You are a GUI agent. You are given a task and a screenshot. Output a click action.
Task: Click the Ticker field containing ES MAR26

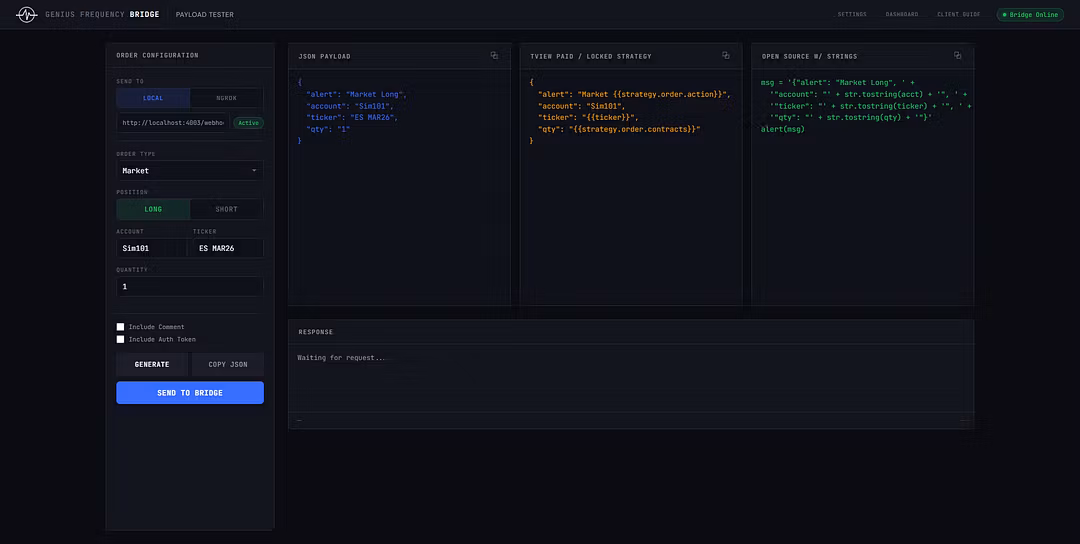click(228, 248)
